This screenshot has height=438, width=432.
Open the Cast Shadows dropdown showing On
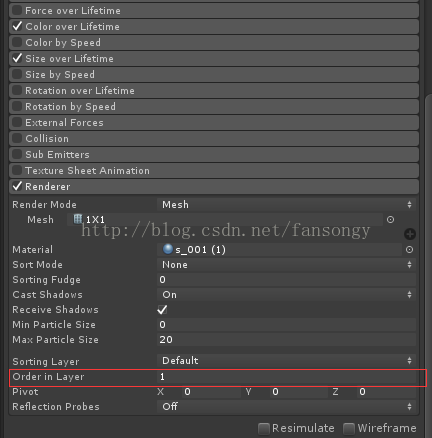[286, 295]
